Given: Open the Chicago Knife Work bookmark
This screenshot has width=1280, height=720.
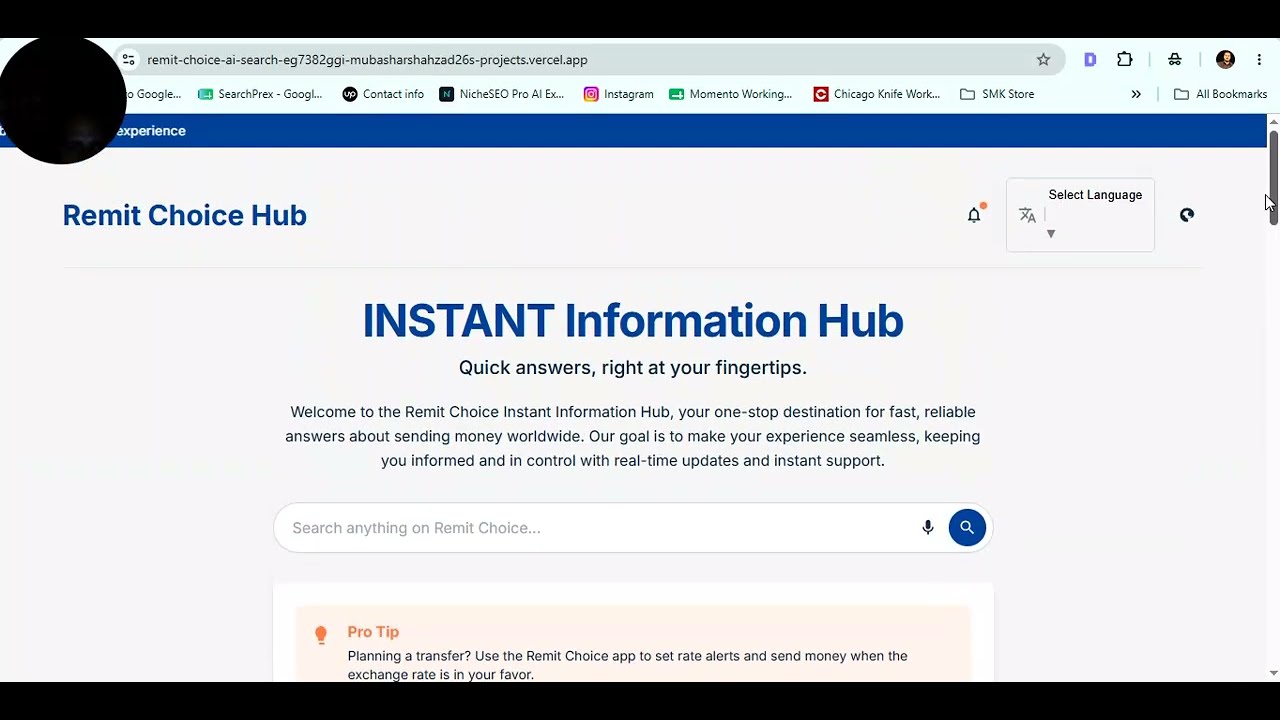Looking at the screenshot, I should (x=877, y=94).
